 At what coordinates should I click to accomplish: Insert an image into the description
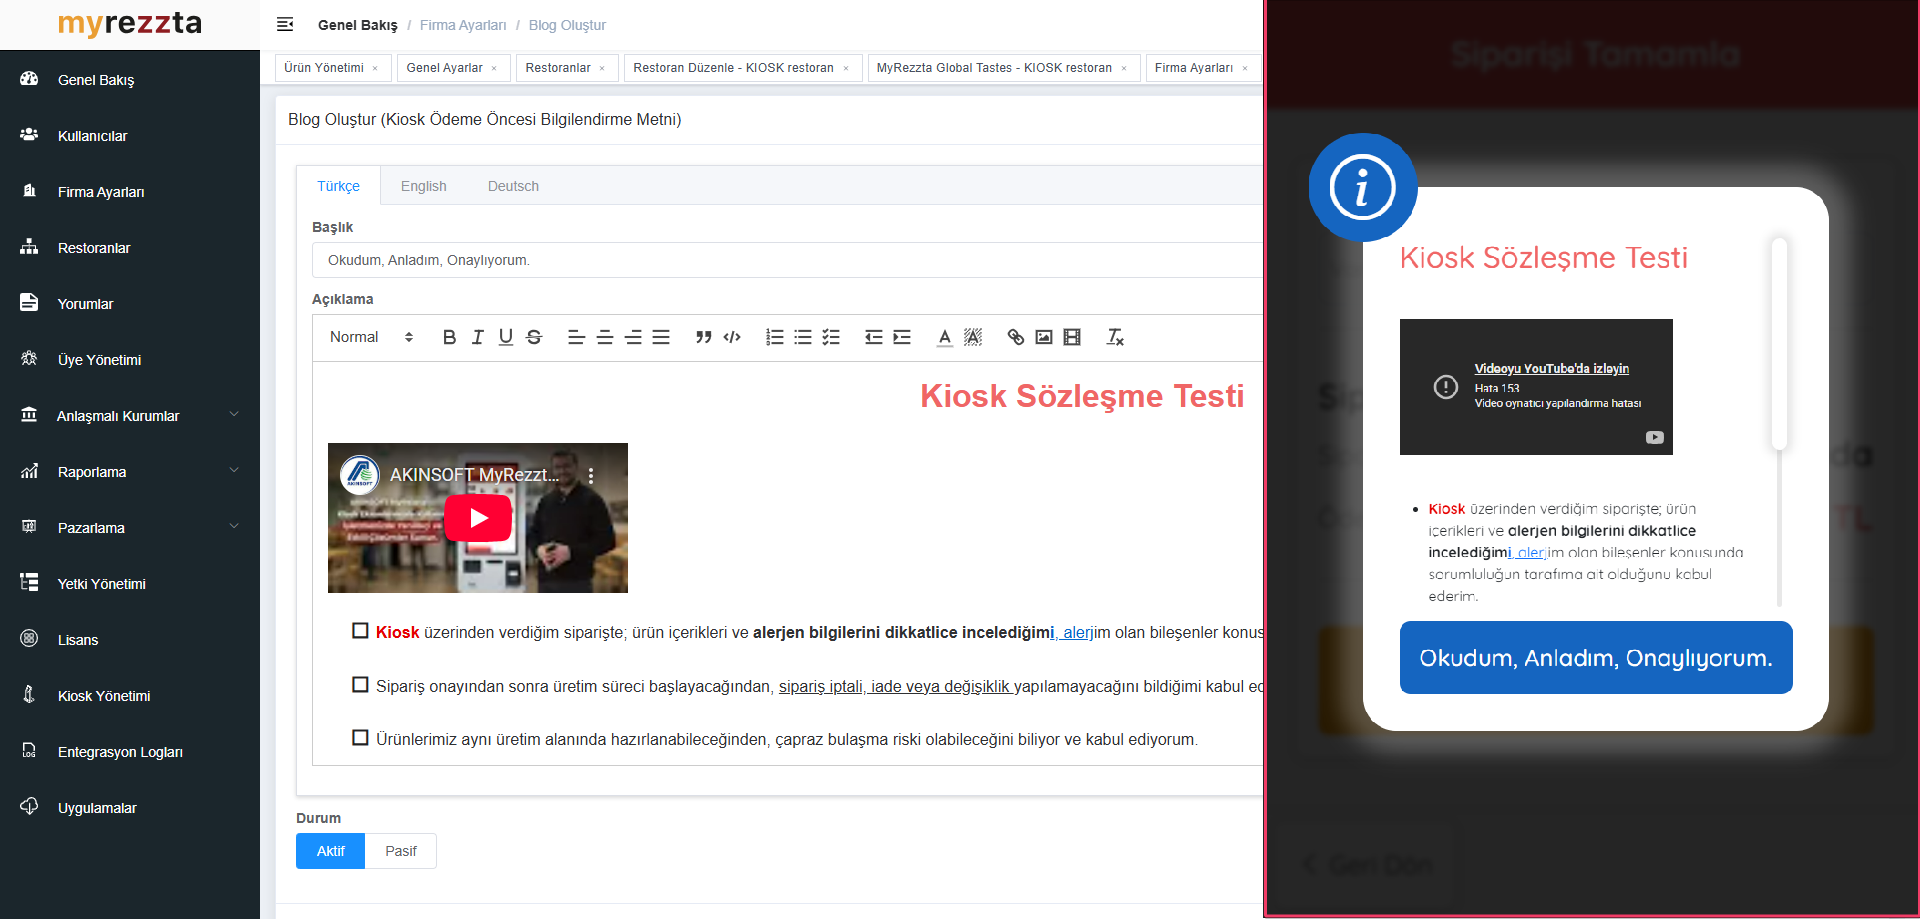tap(1043, 337)
